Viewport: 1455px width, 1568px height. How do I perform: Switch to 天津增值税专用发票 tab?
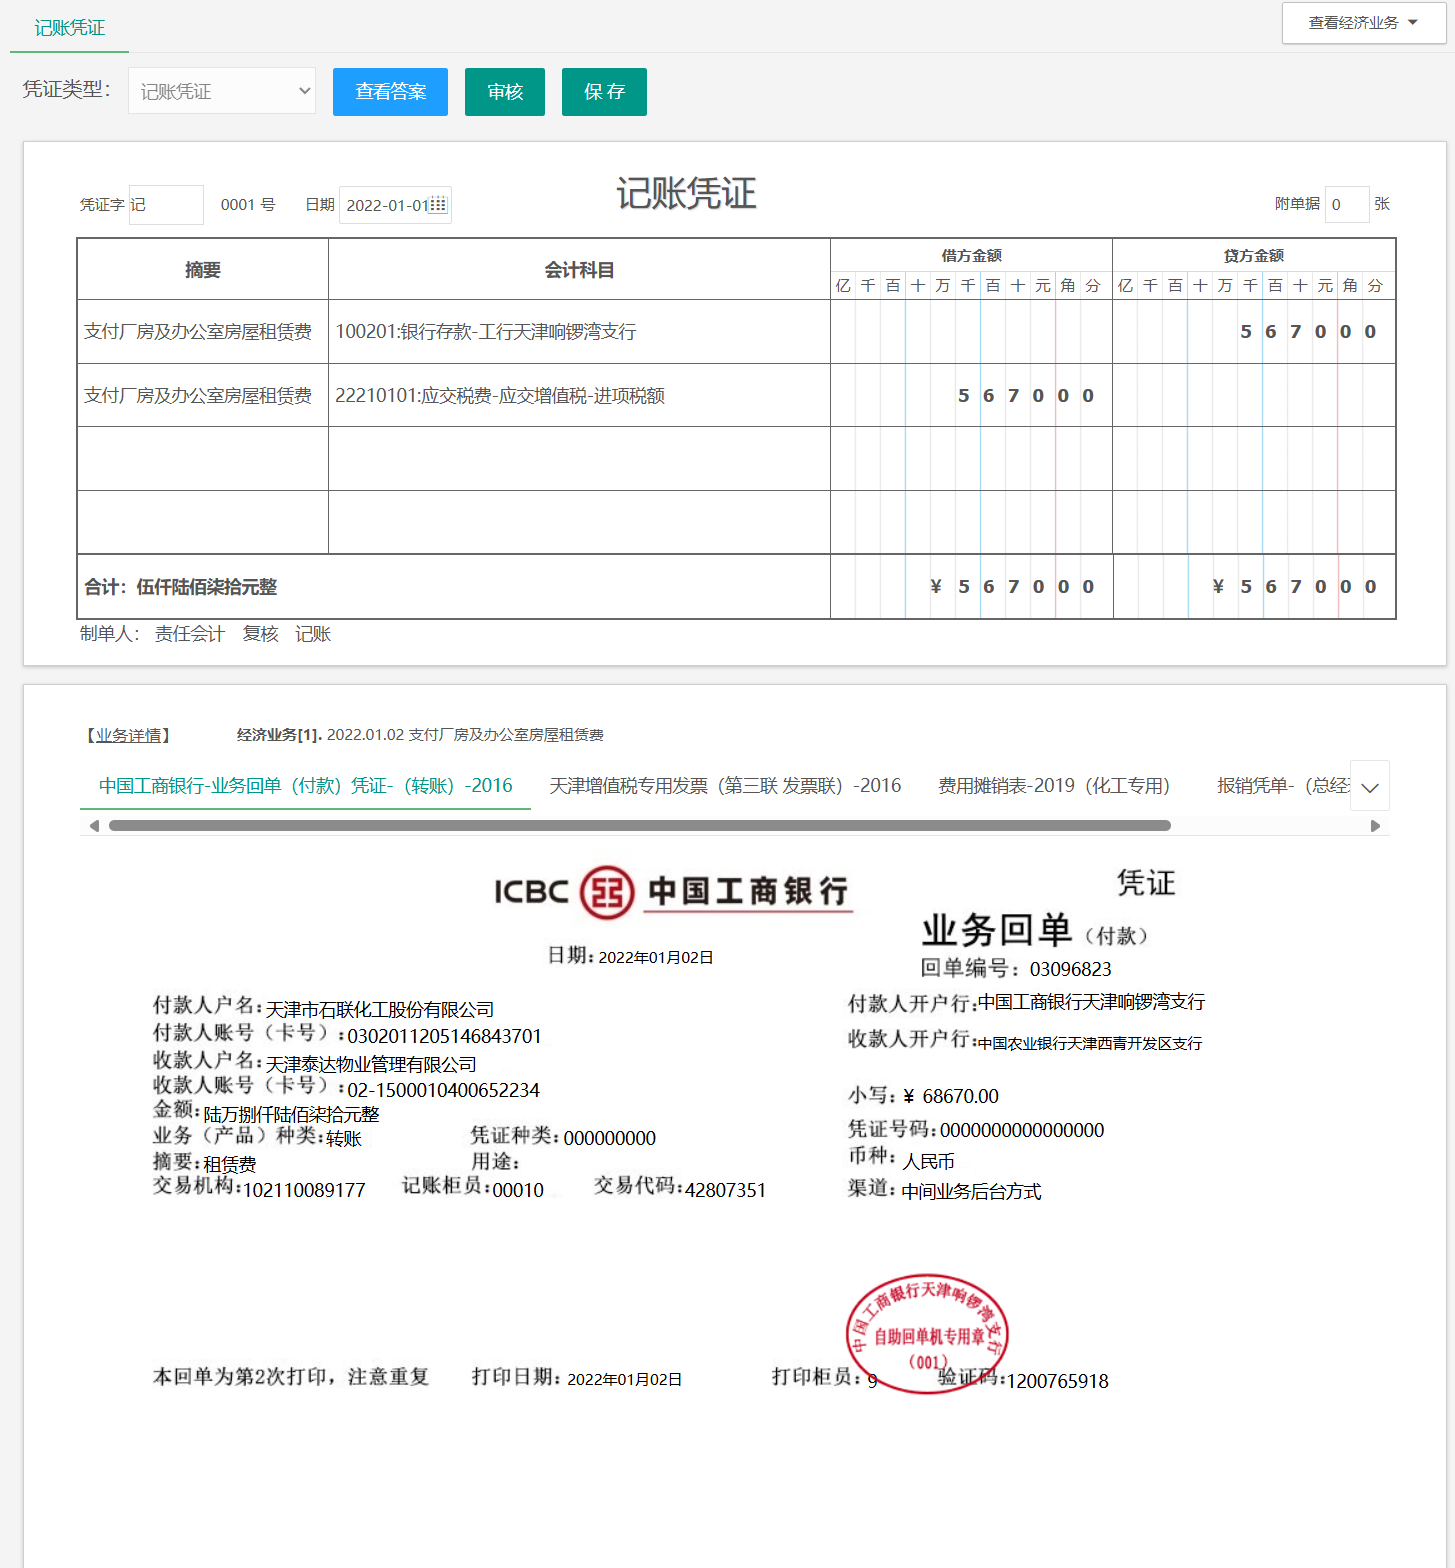(725, 786)
